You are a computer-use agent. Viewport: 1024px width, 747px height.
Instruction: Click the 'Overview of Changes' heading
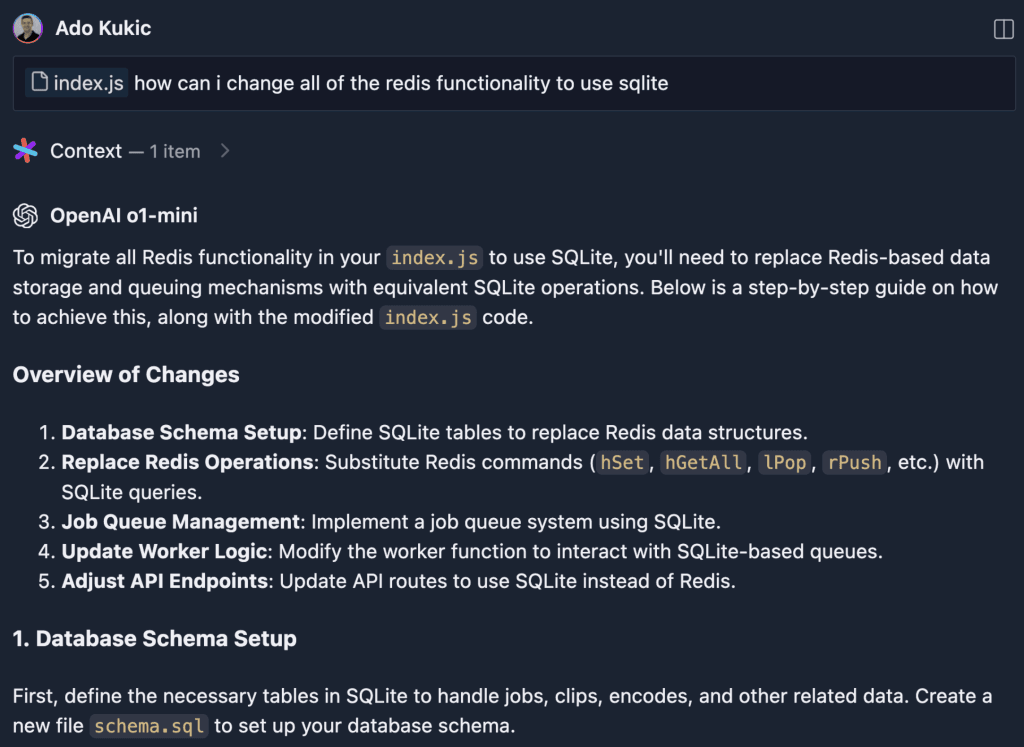(126, 375)
